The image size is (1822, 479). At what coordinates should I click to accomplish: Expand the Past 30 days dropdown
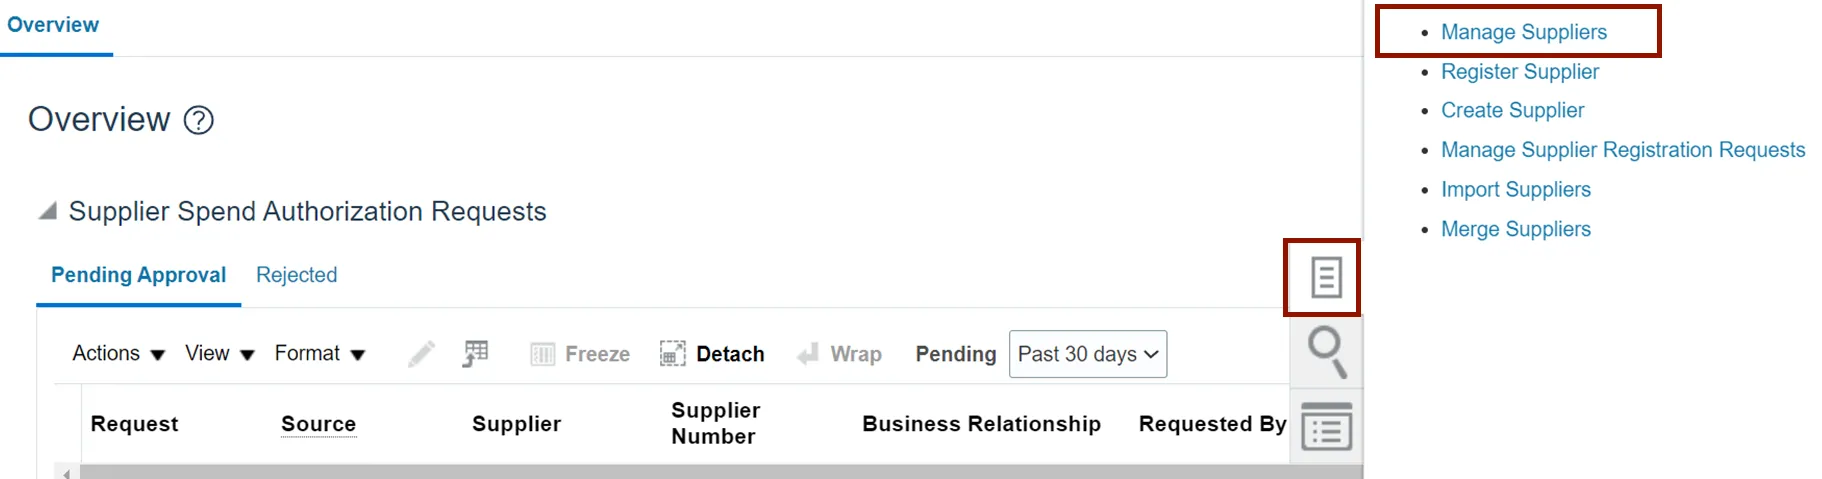[1088, 354]
